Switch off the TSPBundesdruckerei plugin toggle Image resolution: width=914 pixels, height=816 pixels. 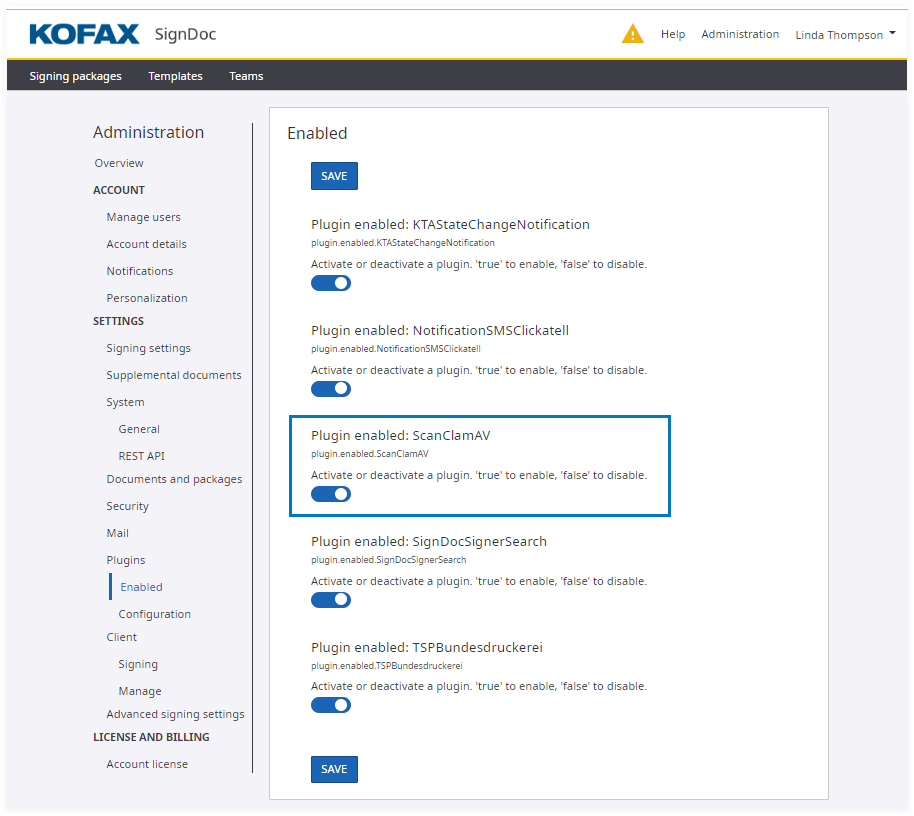tap(331, 705)
